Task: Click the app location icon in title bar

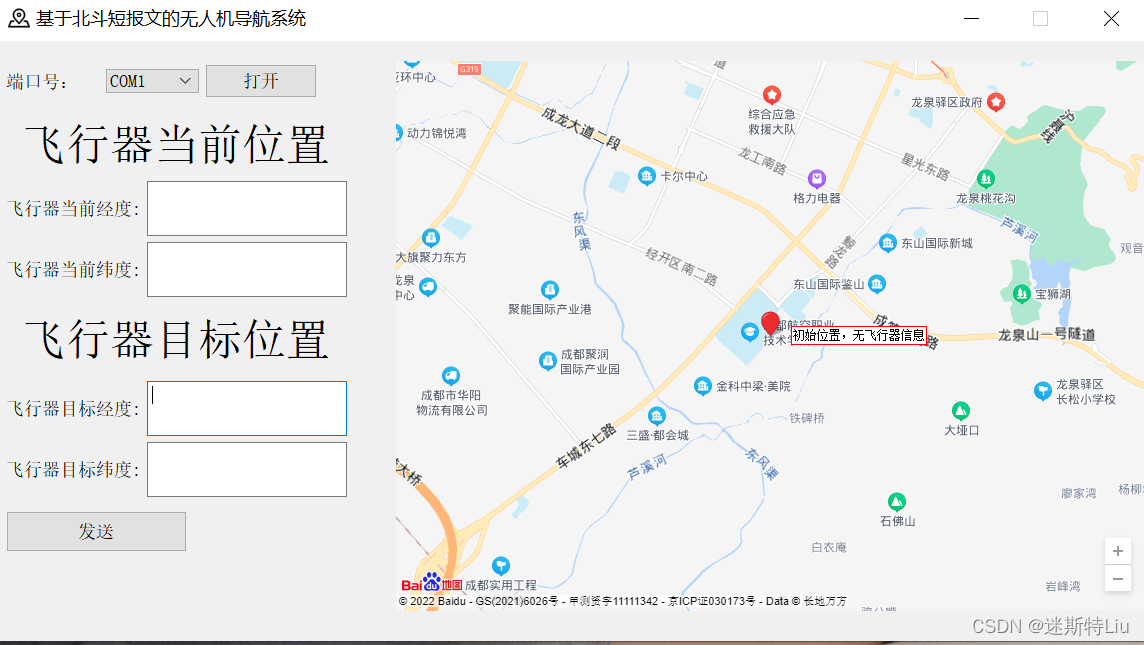Action: (18, 18)
